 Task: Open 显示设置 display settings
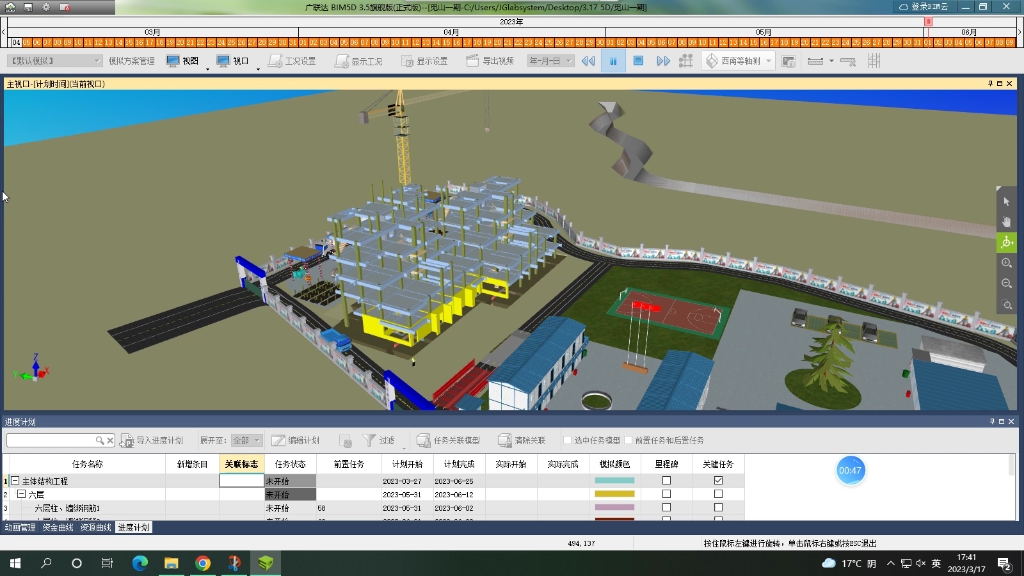pos(424,61)
